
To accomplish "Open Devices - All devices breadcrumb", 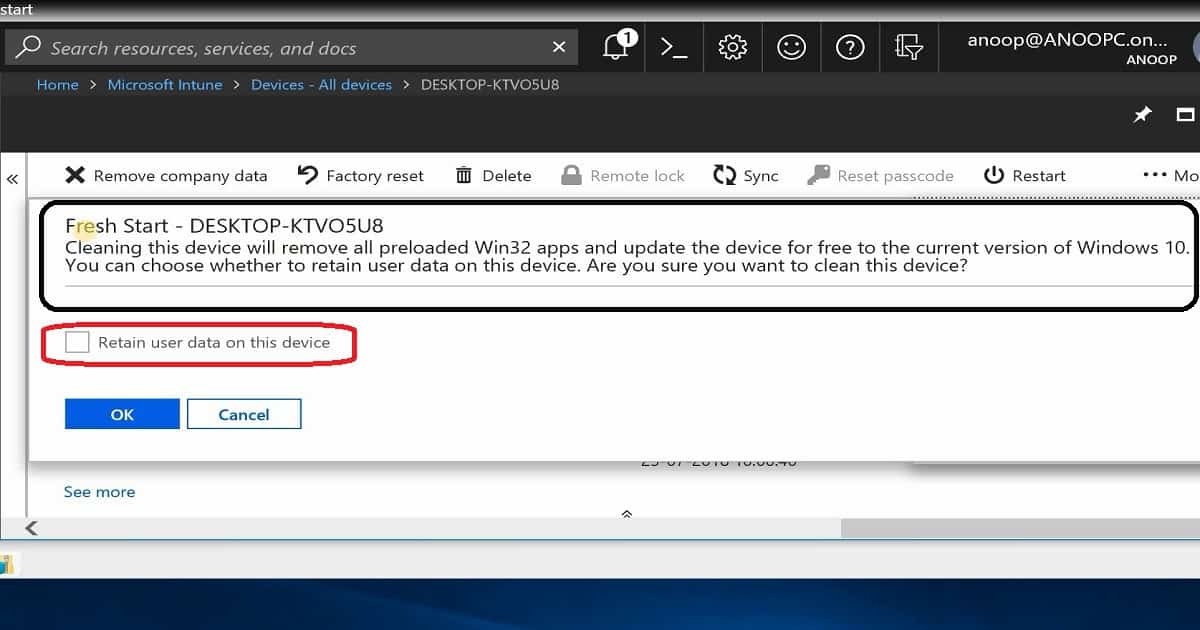I will pos(321,85).
